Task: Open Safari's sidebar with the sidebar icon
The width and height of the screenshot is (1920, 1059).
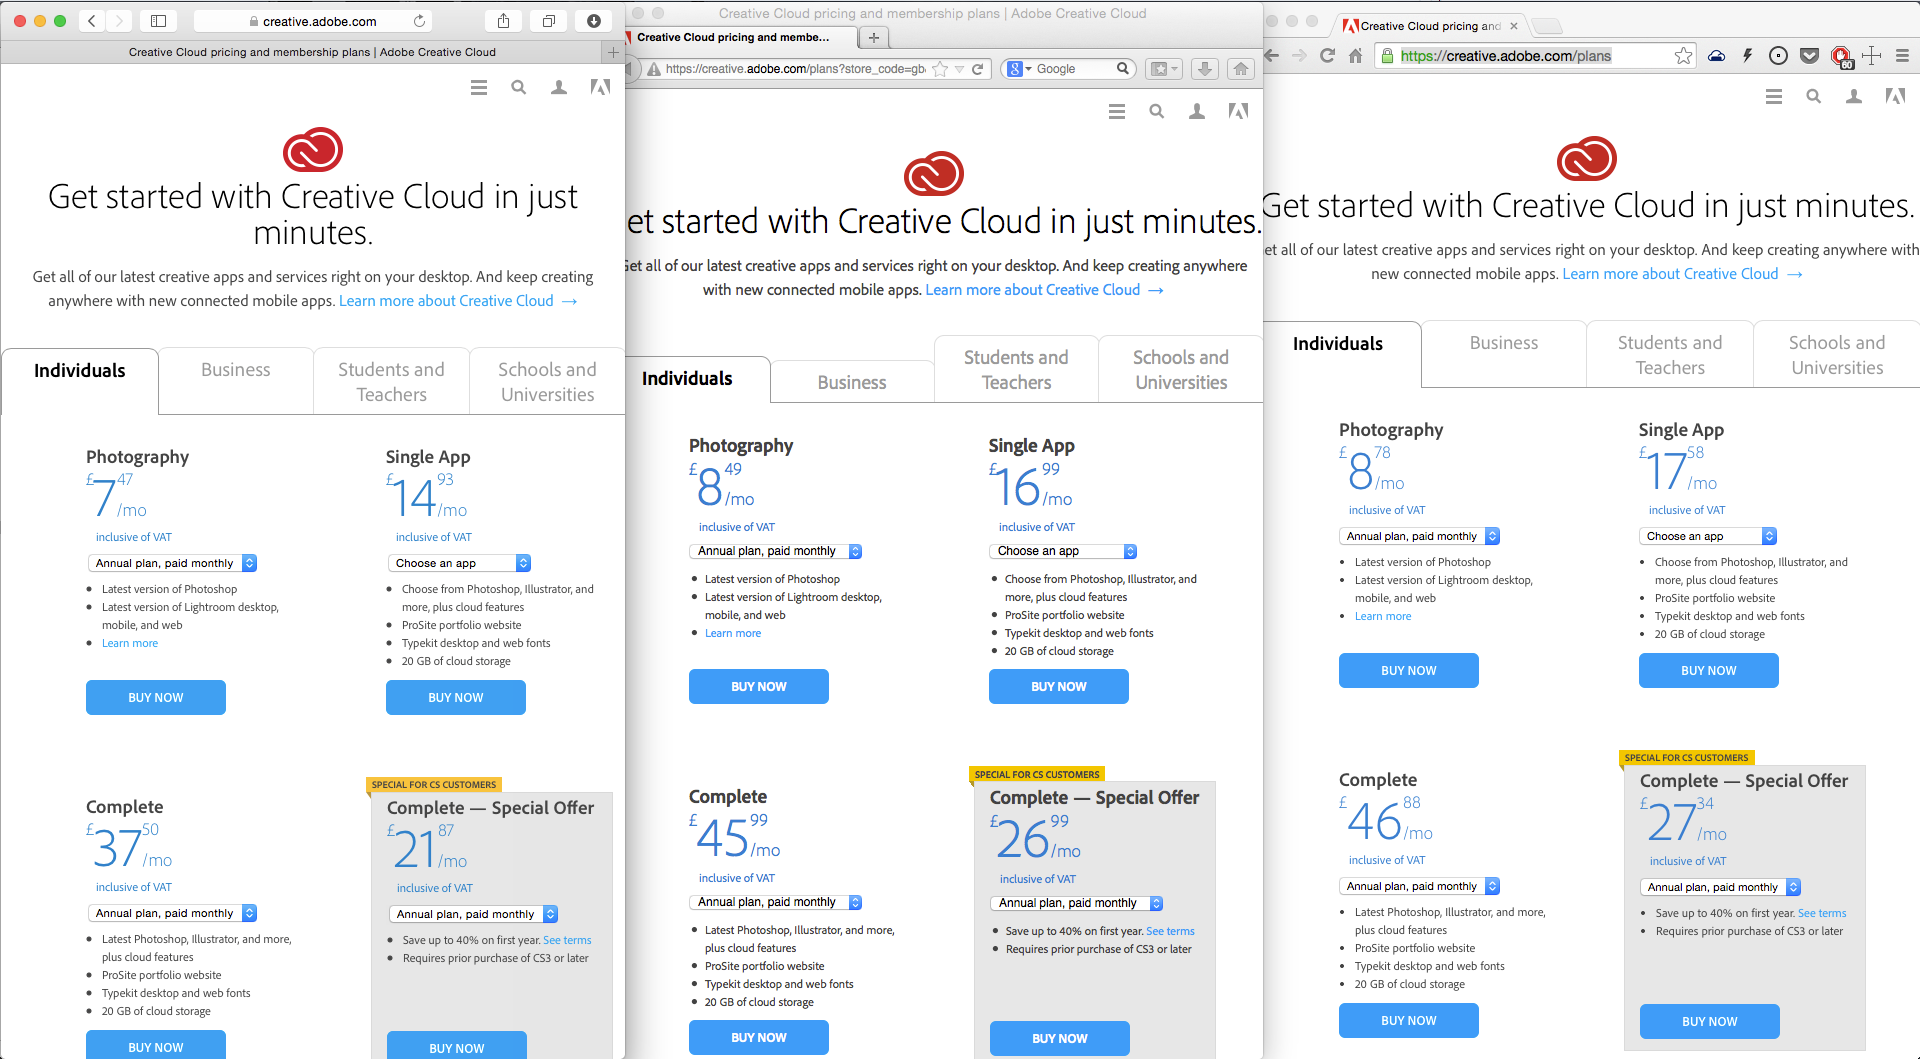Action: (158, 21)
